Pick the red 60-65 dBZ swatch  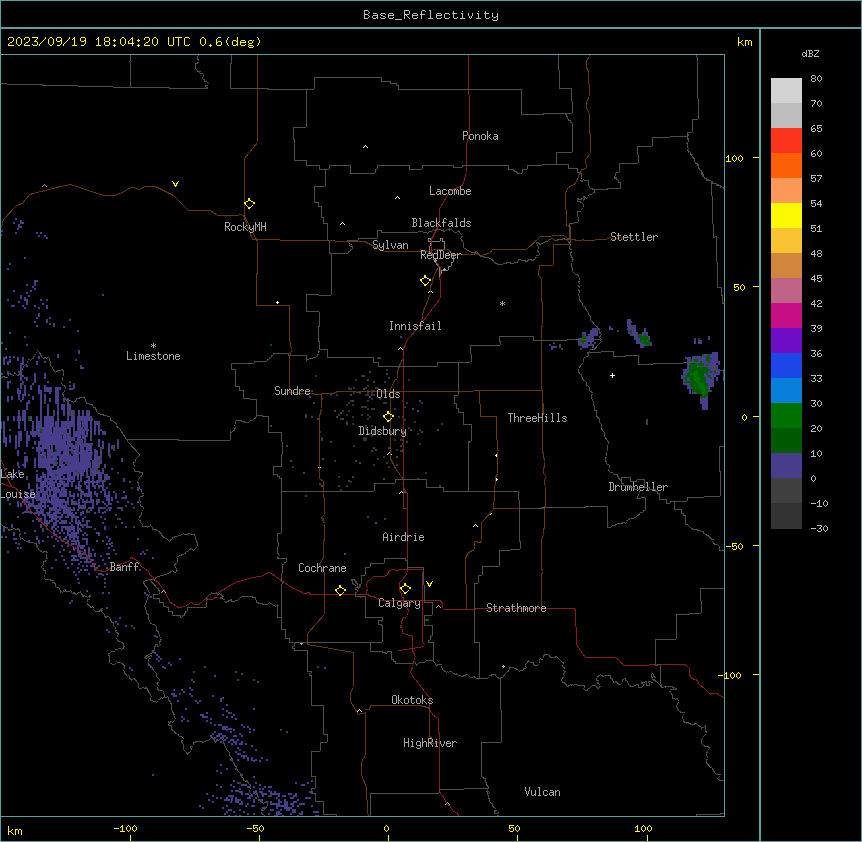786,140
